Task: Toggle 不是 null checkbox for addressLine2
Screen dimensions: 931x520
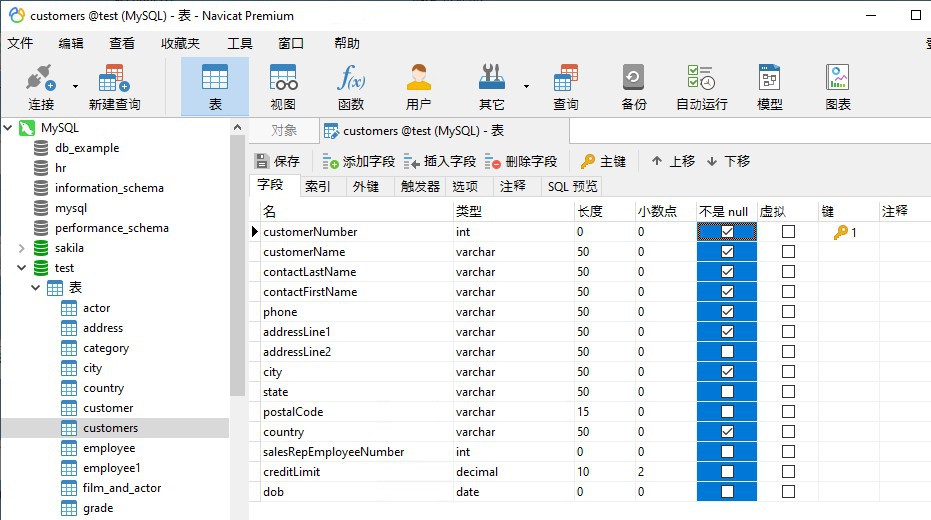Action: pyautogui.click(x=727, y=352)
